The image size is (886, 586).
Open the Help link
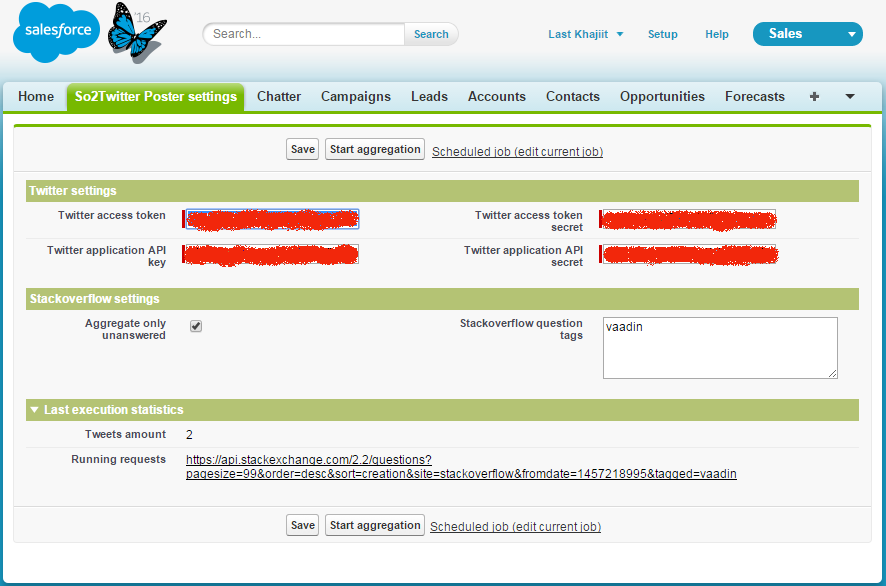pos(716,34)
